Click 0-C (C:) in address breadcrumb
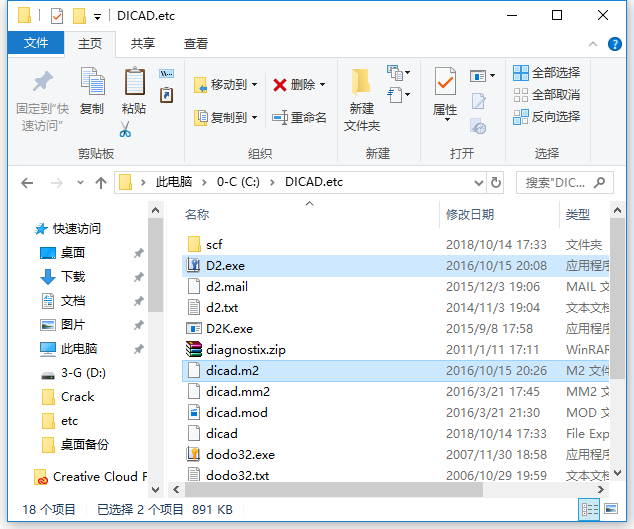Viewport: 634px width, 529px height. pos(238,182)
